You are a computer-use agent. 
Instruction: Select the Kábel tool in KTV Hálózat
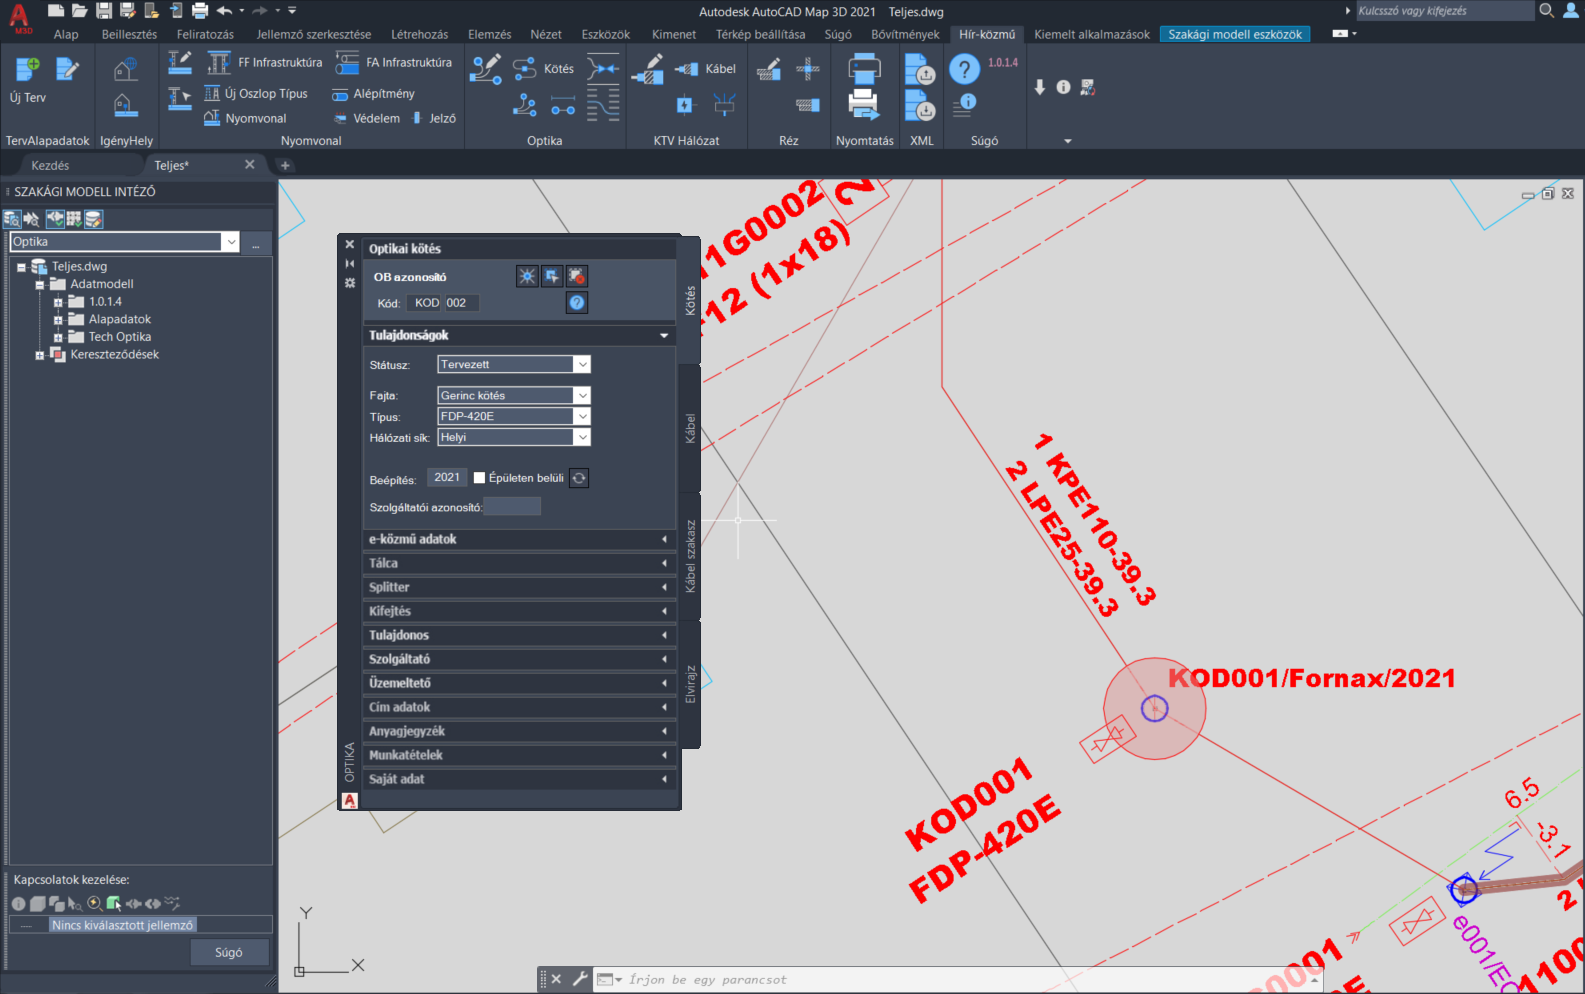tap(706, 69)
